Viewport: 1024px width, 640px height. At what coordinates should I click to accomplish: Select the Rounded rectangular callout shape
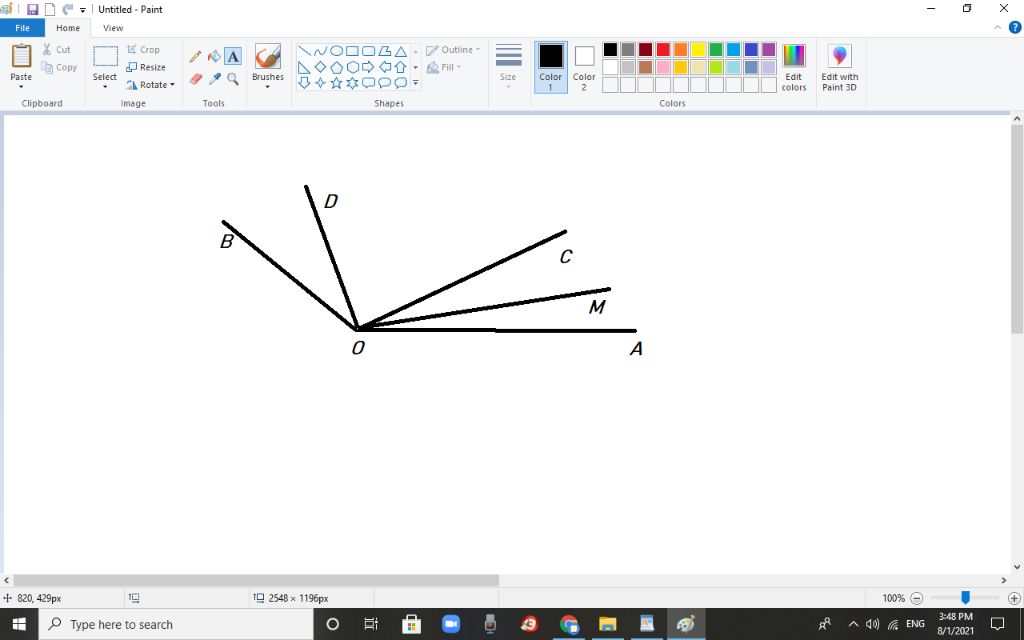click(368, 83)
